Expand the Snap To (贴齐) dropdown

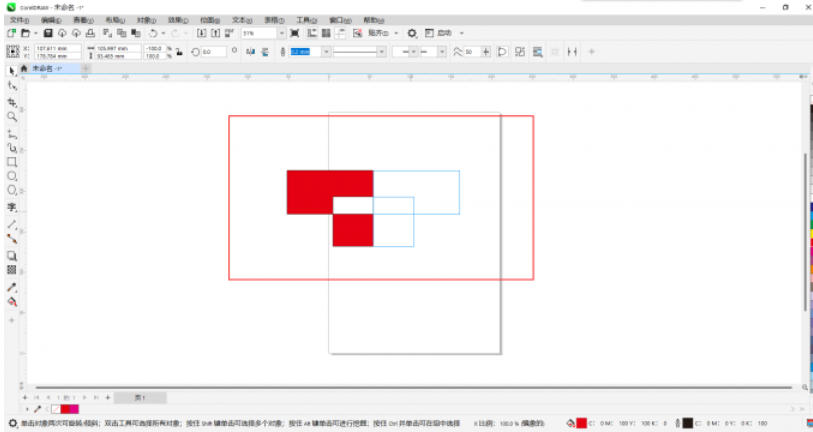[x=397, y=33]
